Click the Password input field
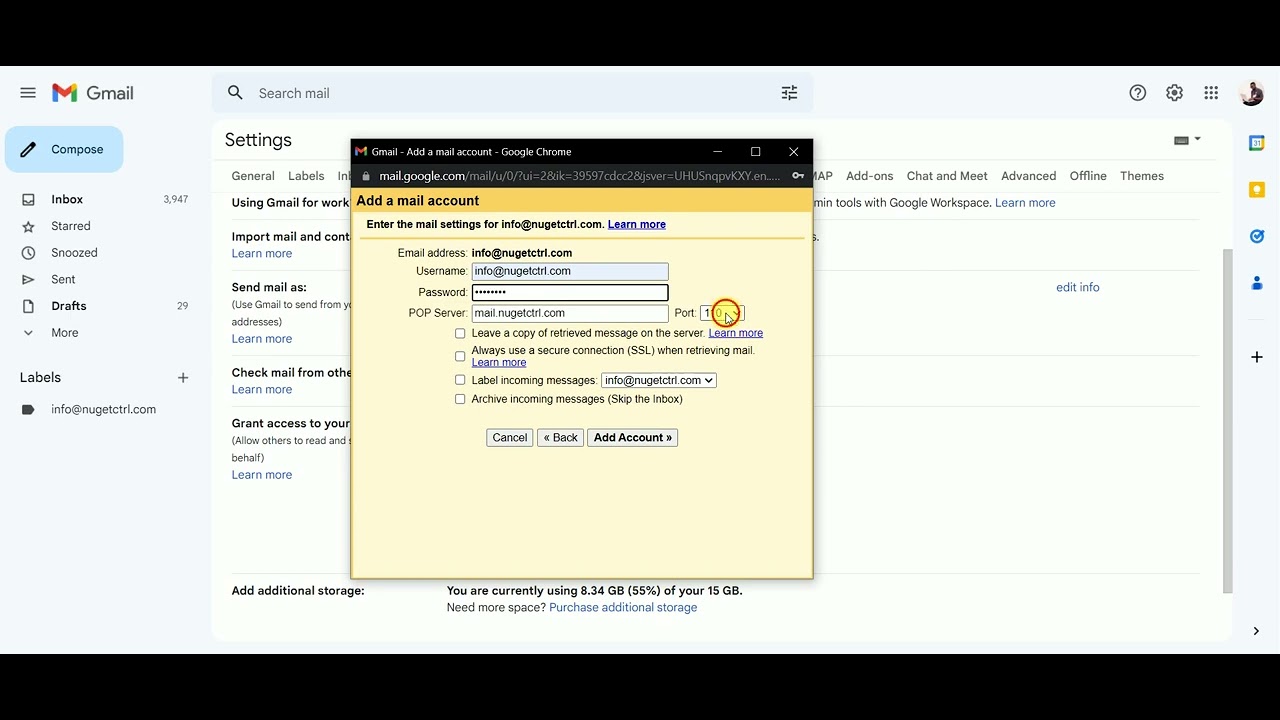This screenshot has height=720, width=1280. coord(570,292)
